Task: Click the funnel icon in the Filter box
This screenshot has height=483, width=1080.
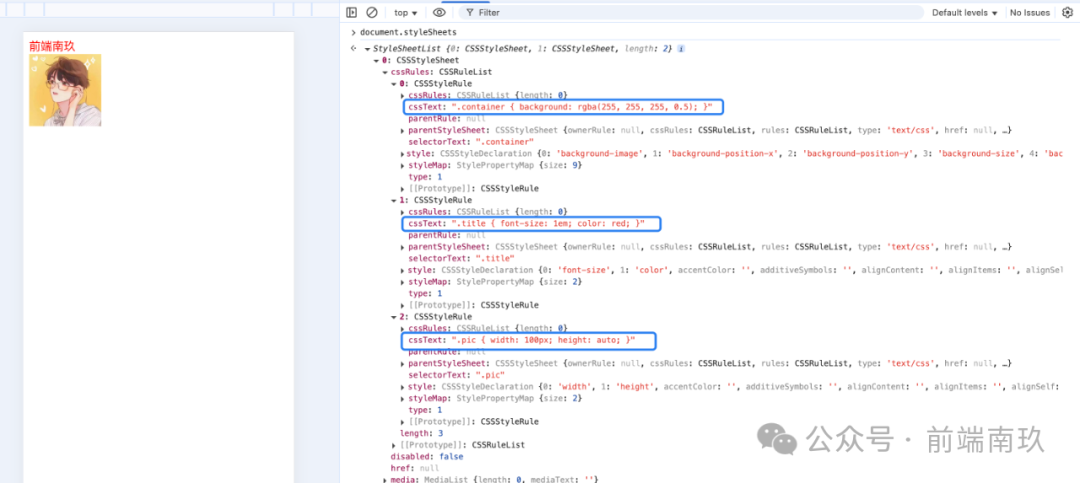Action: click(470, 13)
